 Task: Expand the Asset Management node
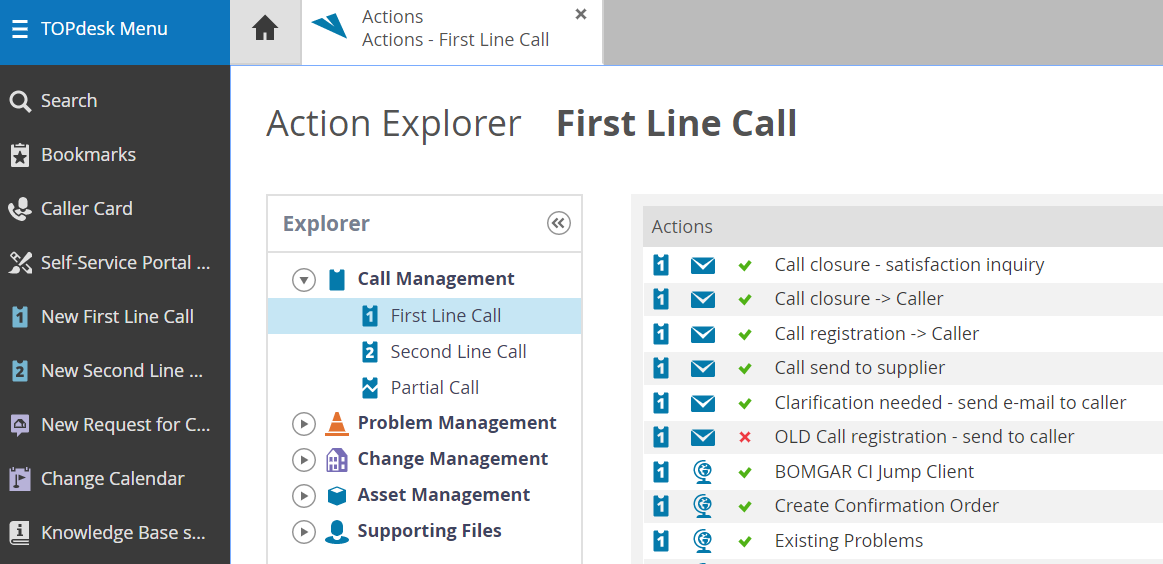[304, 496]
